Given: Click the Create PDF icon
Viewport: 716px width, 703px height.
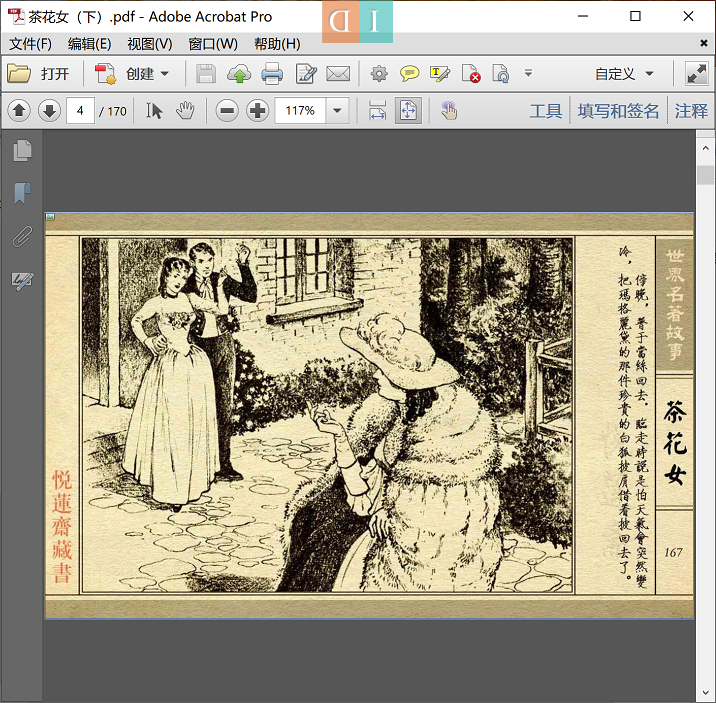Looking at the screenshot, I should tap(105, 73).
